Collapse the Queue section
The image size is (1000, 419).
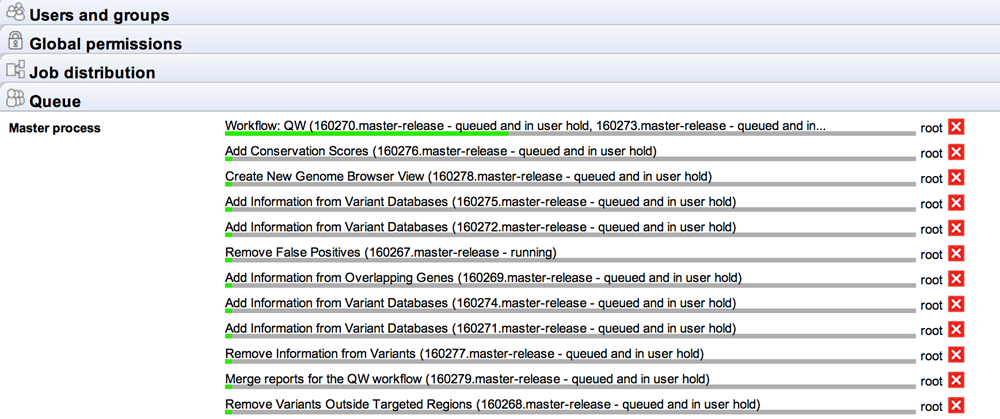coord(55,100)
